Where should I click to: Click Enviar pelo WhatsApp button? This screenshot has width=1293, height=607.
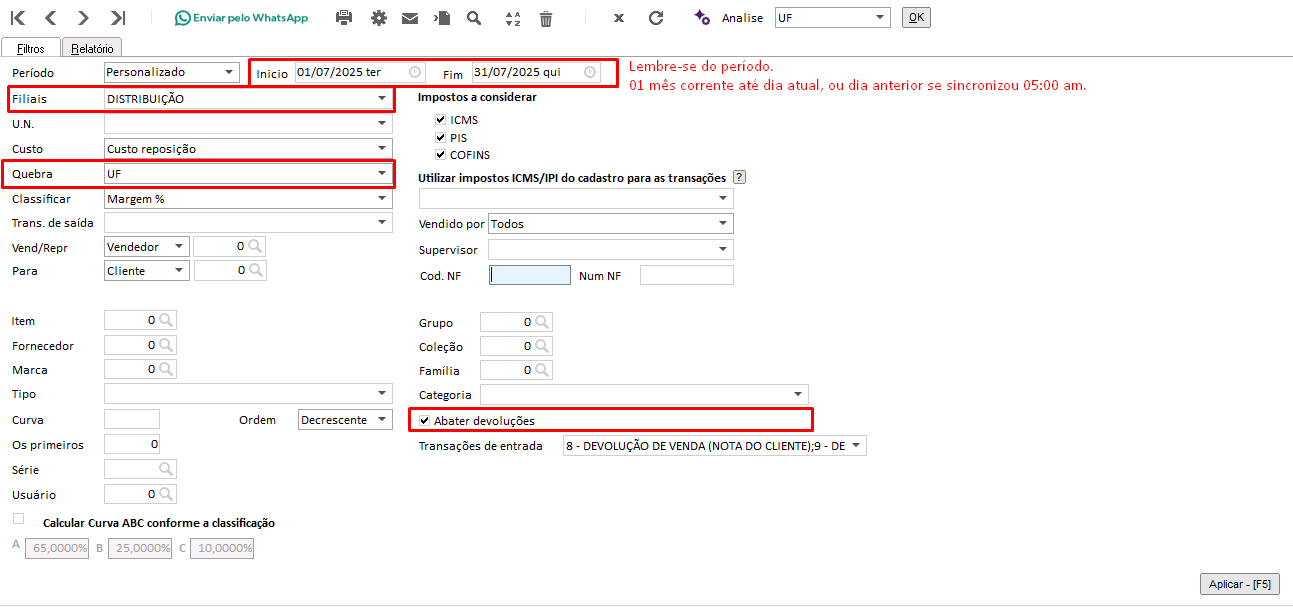tap(241, 18)
